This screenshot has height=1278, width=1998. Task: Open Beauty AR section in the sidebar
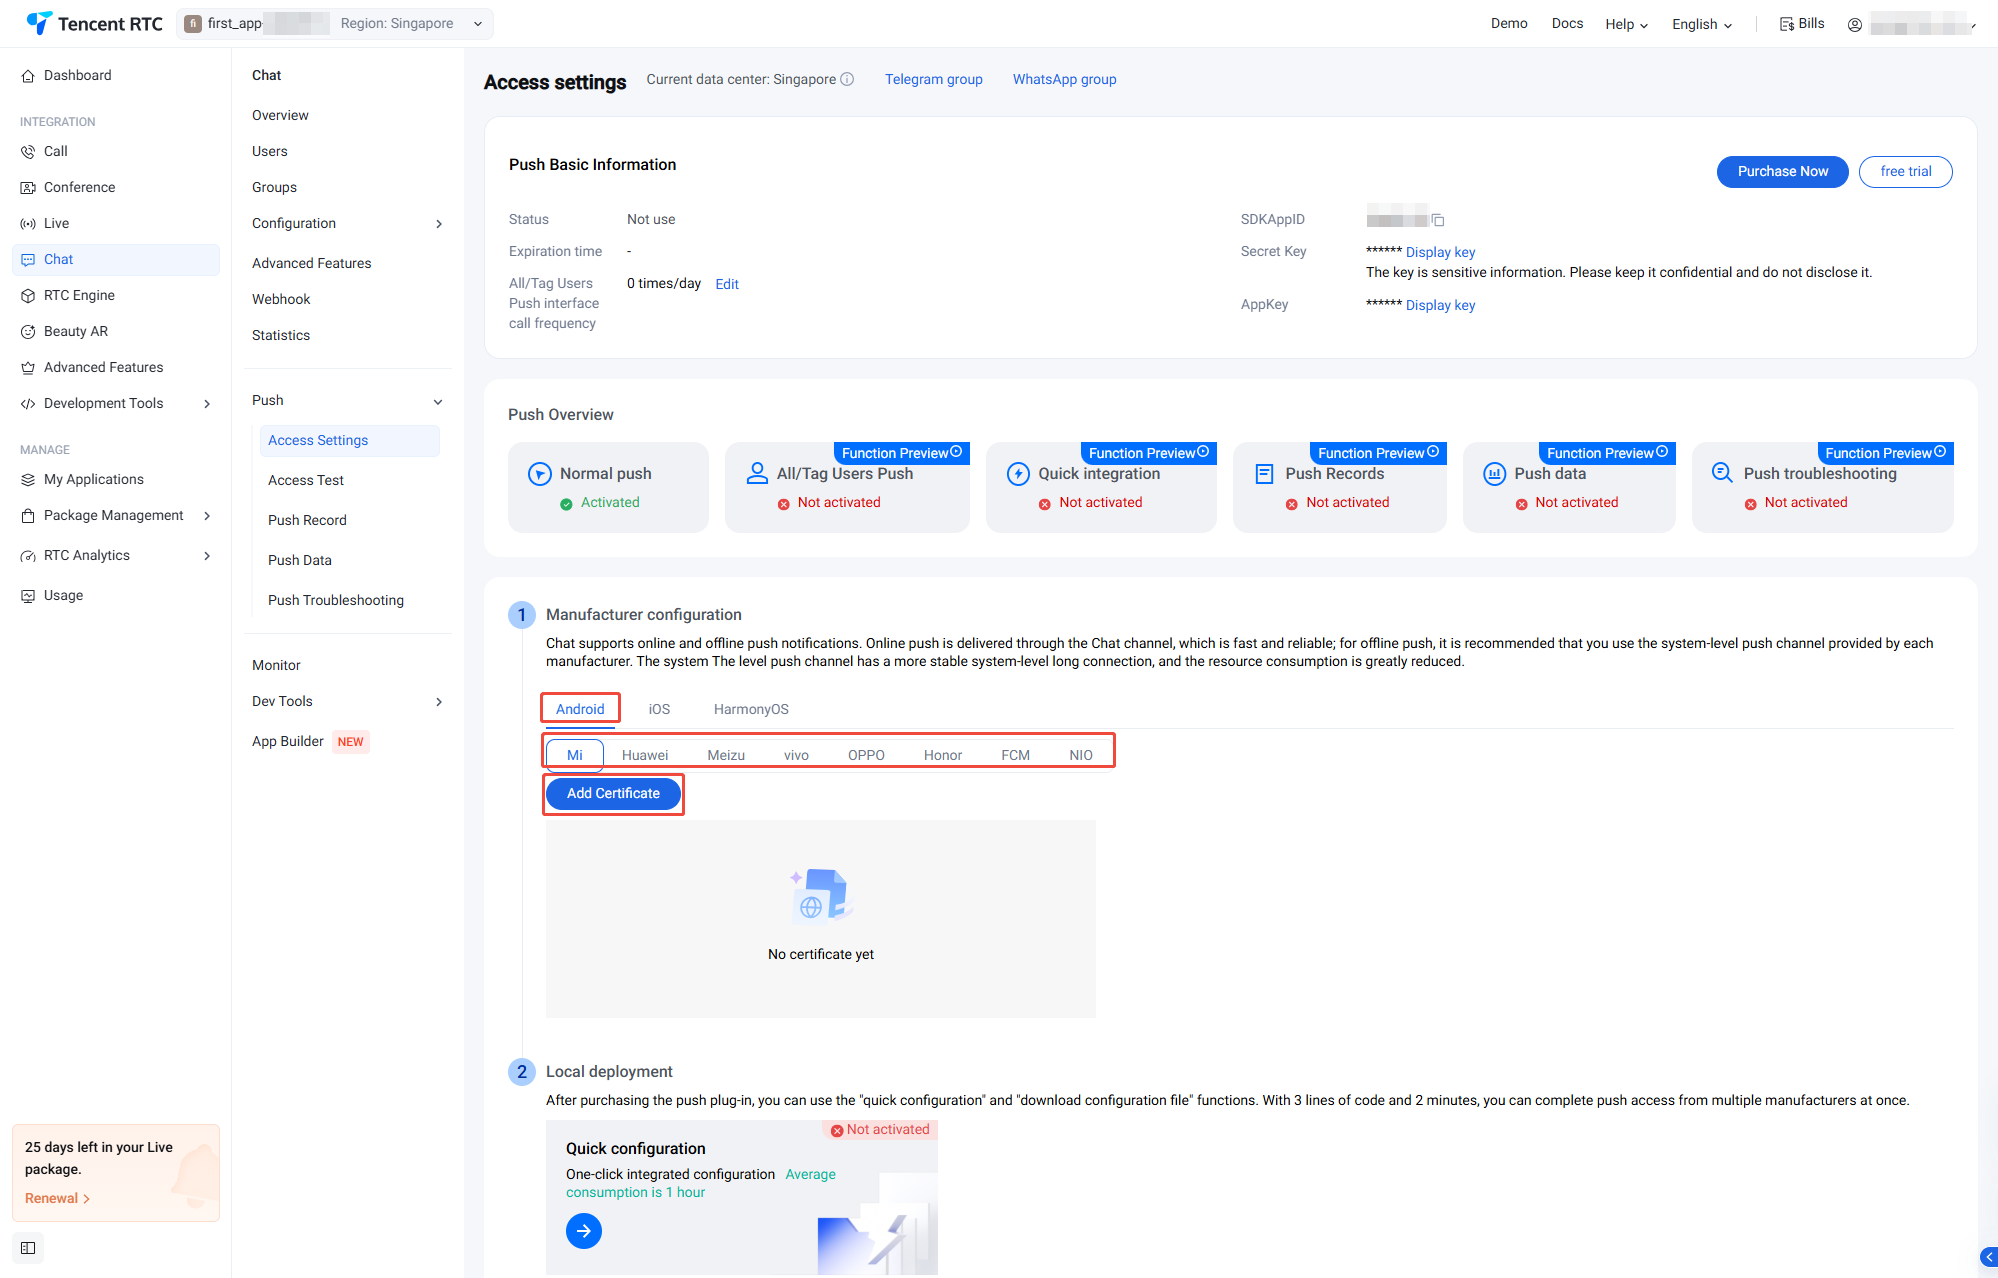coord(76,331)
